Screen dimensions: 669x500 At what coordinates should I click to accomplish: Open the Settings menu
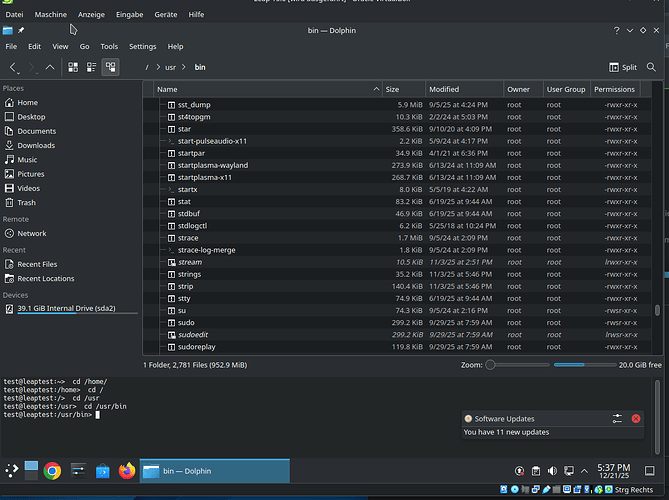(142, 46)
